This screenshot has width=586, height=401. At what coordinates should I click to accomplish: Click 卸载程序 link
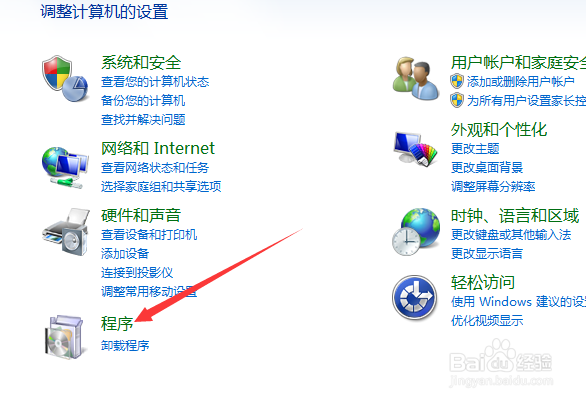tap(125, 345)
